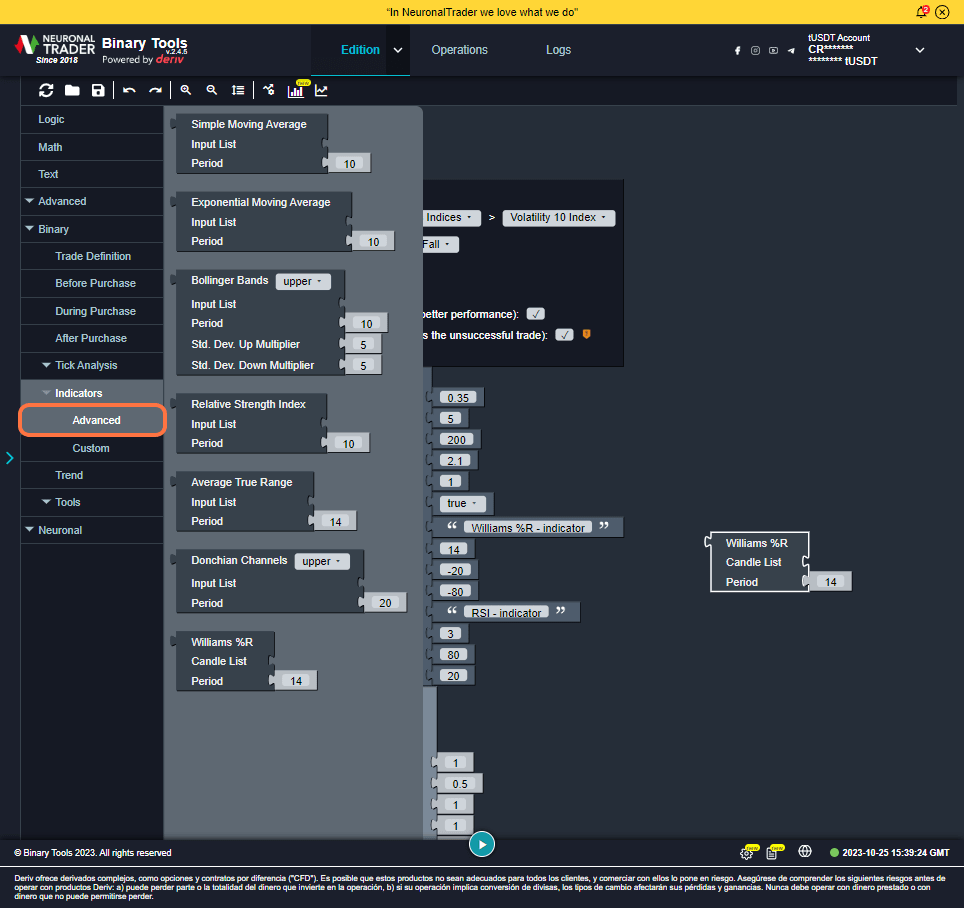Open the bar chart toolbar icon
Screen dimensions: 964x908
point(296,91)
